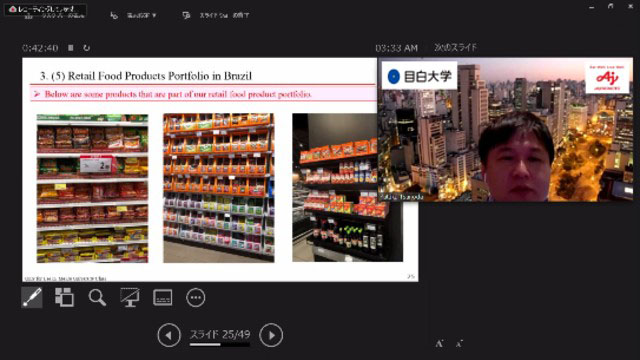Viewport: 640px width, 360px height.
Task: Click the current slide preview image
Action: 220,169
